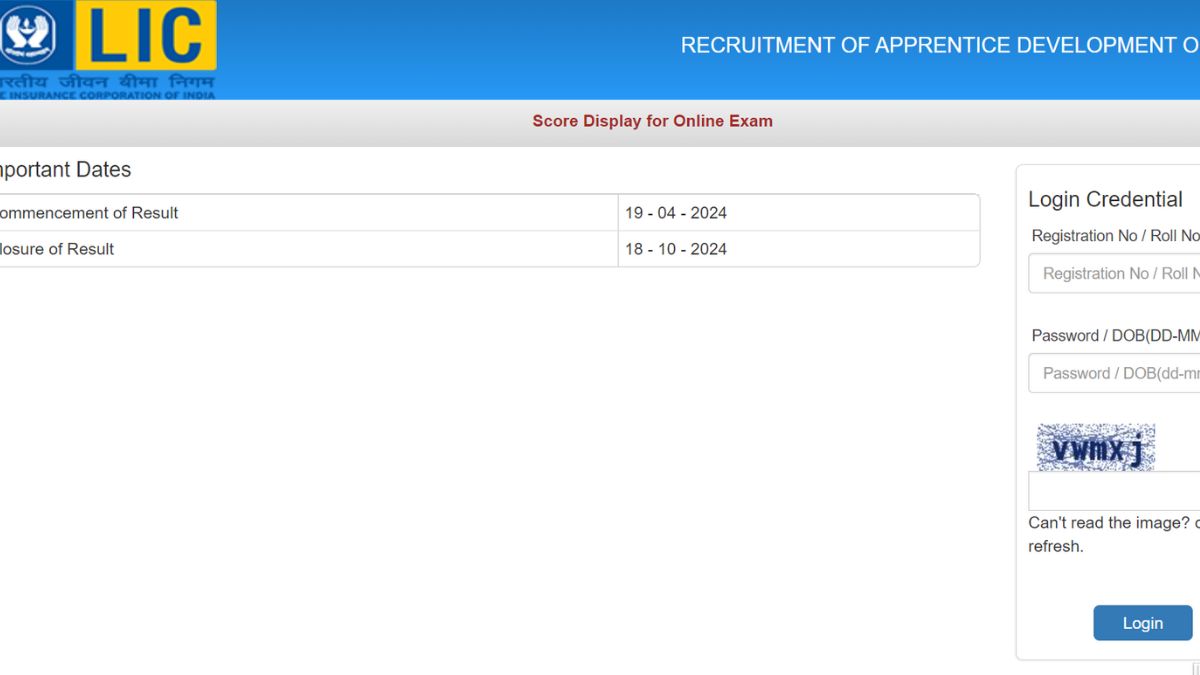
Task: Click the LIC hands emblem icon
Action: click(x=28, y=36)
